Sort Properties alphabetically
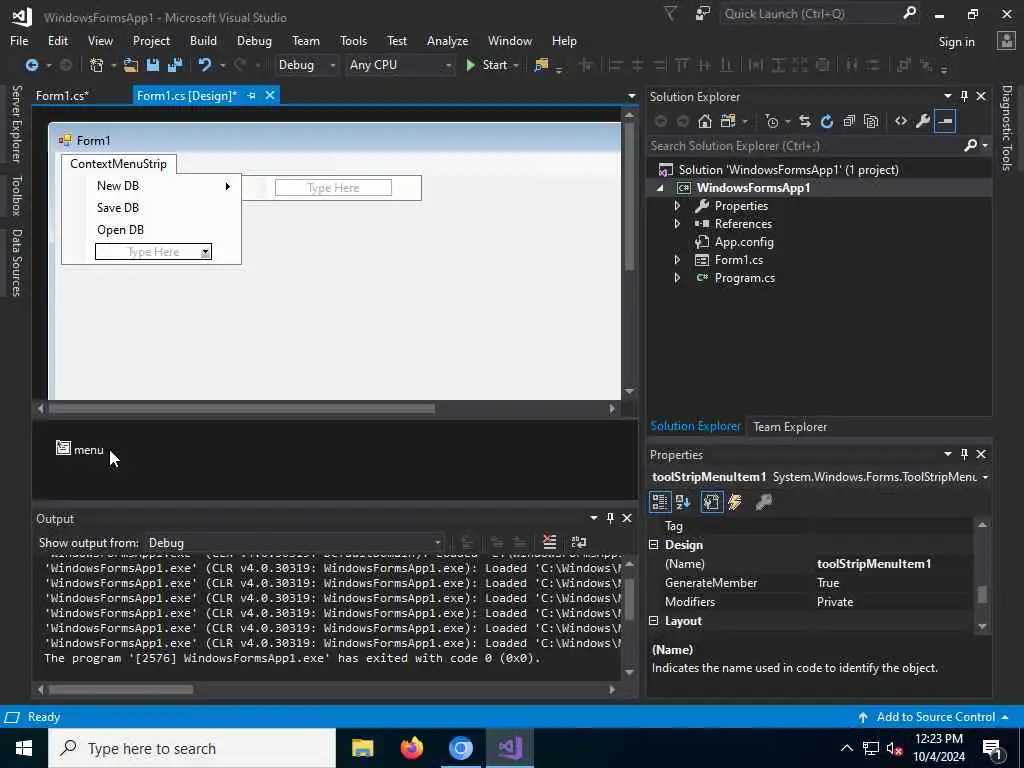This screenshot has width=1024, height=768. pos(683,502)
